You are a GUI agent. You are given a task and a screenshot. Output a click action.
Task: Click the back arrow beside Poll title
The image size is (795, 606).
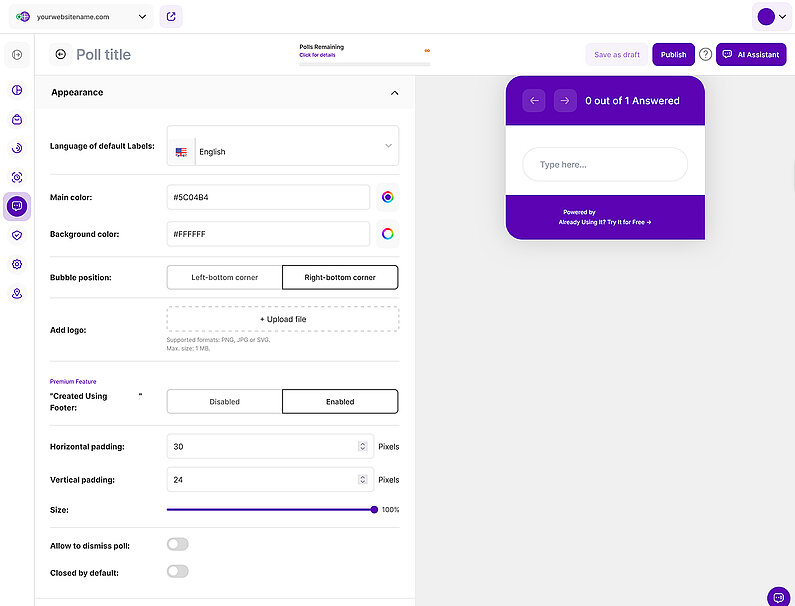[x=61, y=54]
